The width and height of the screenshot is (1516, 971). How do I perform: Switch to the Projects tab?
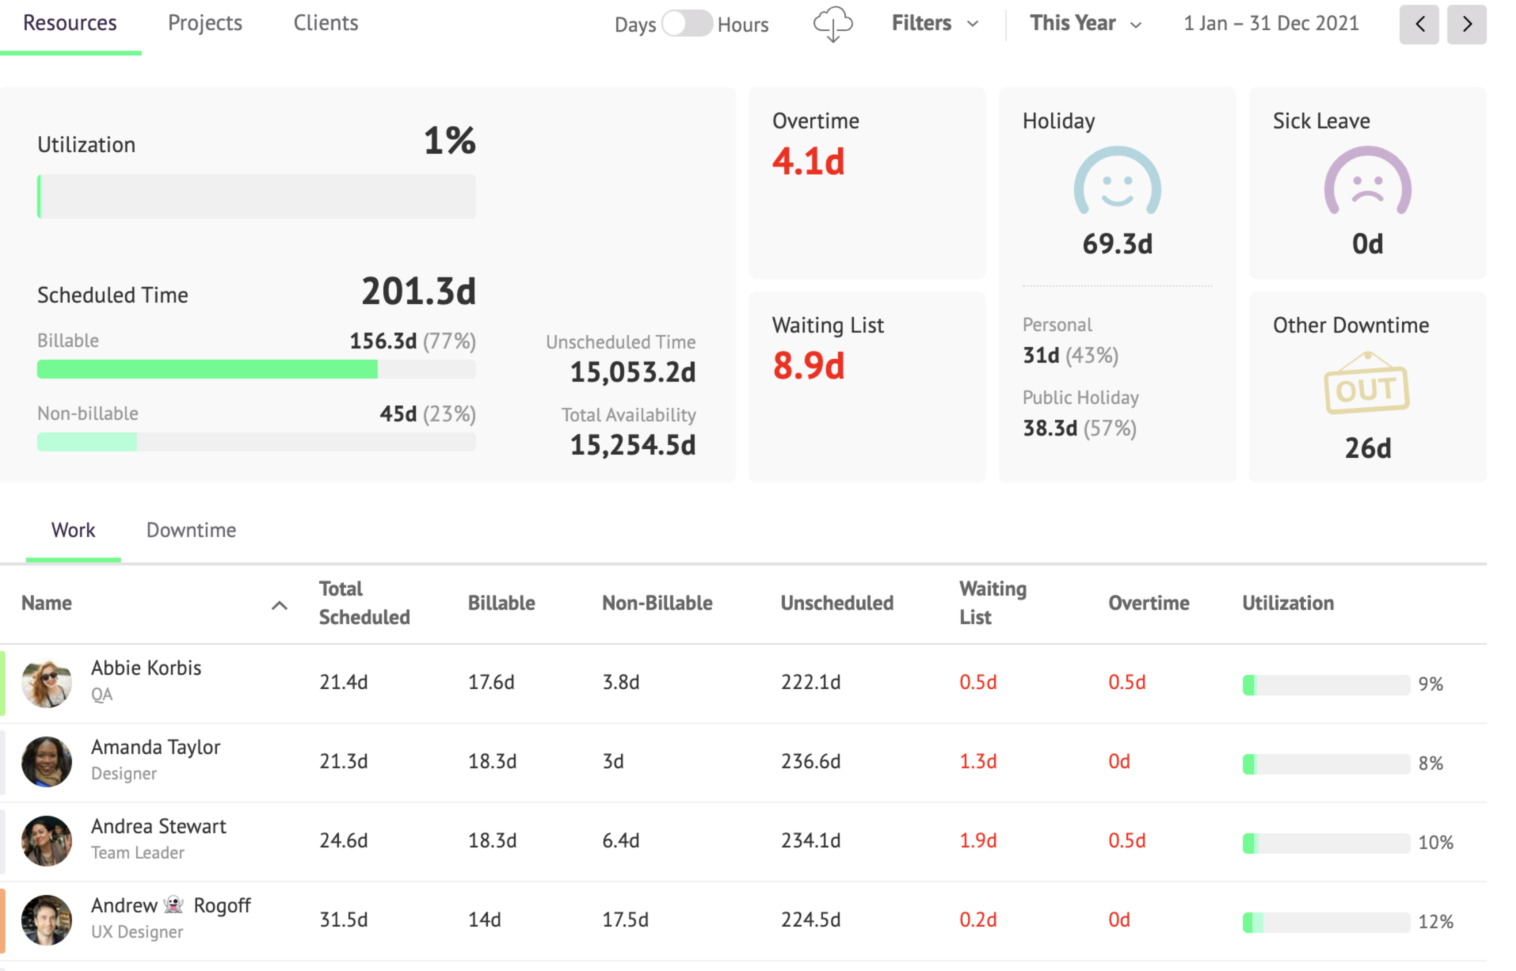tap(204, 23)
